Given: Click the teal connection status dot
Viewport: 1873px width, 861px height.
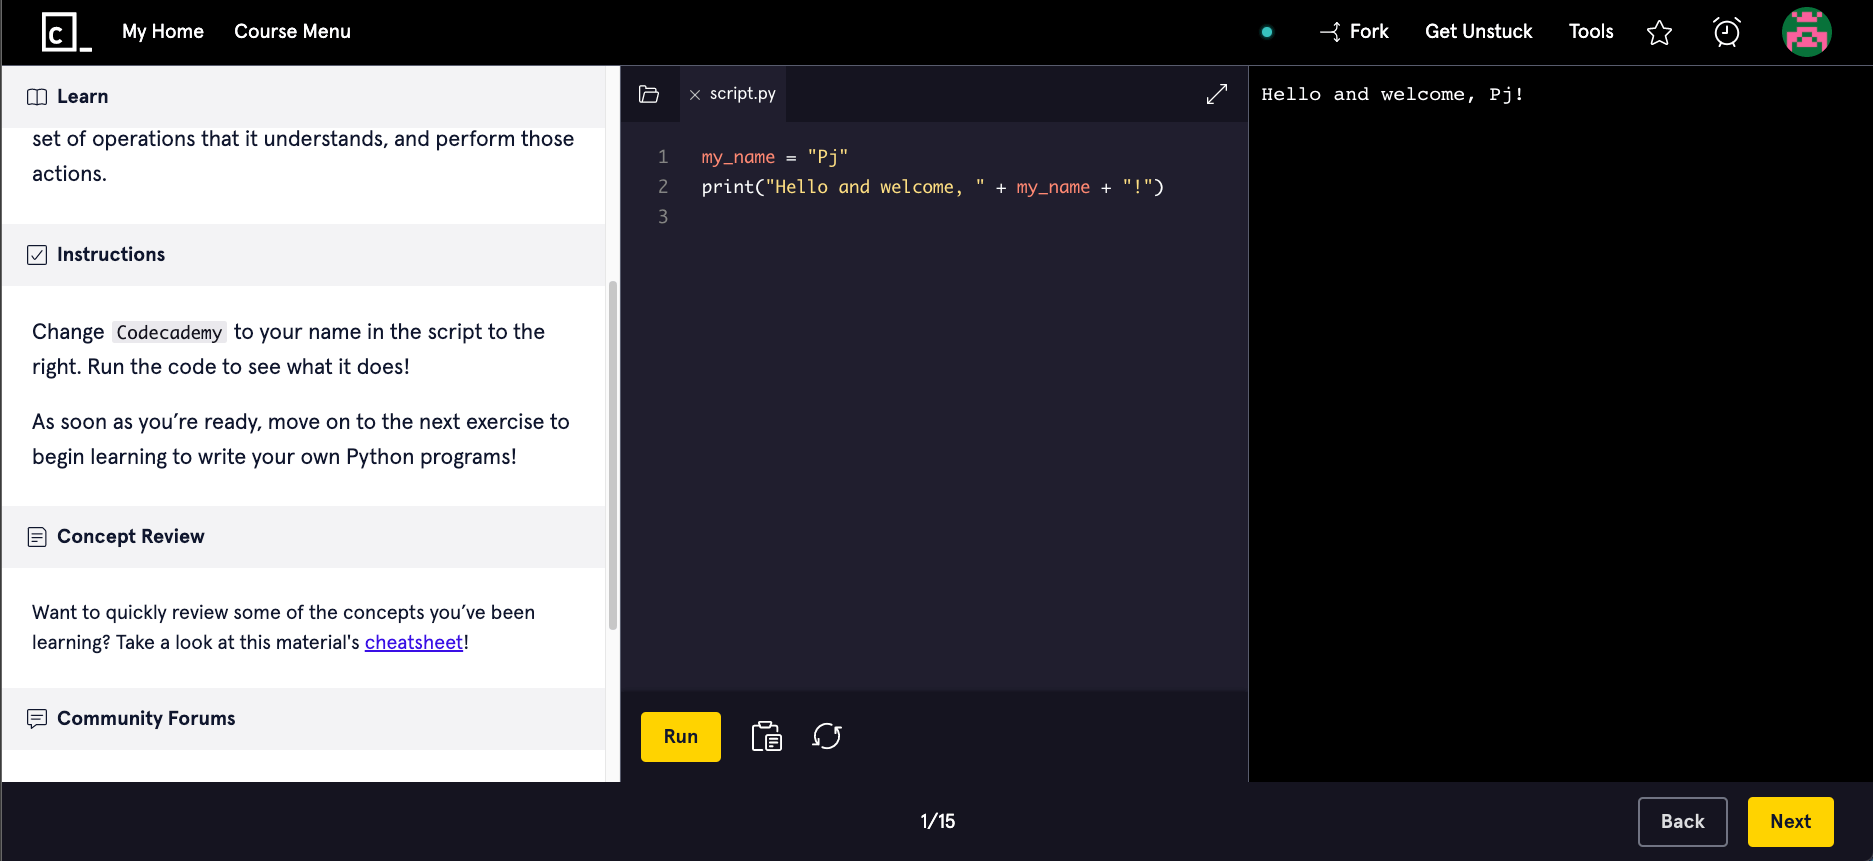Looking at the screenshot, I should [x=1267, y=32].
